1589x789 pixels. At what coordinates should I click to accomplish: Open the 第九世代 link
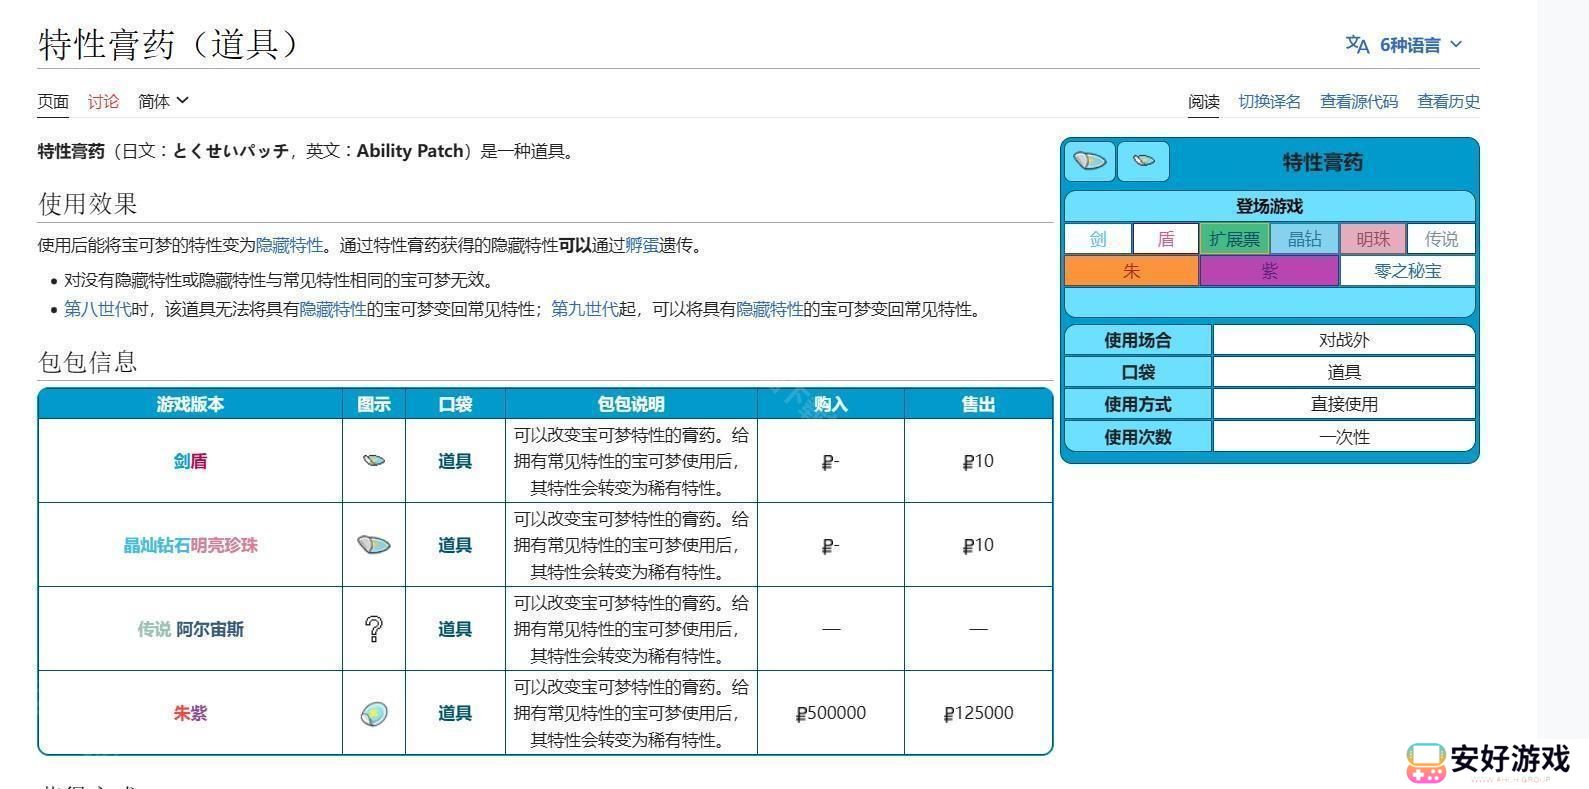pyautogui.click(x=584, y=309)
